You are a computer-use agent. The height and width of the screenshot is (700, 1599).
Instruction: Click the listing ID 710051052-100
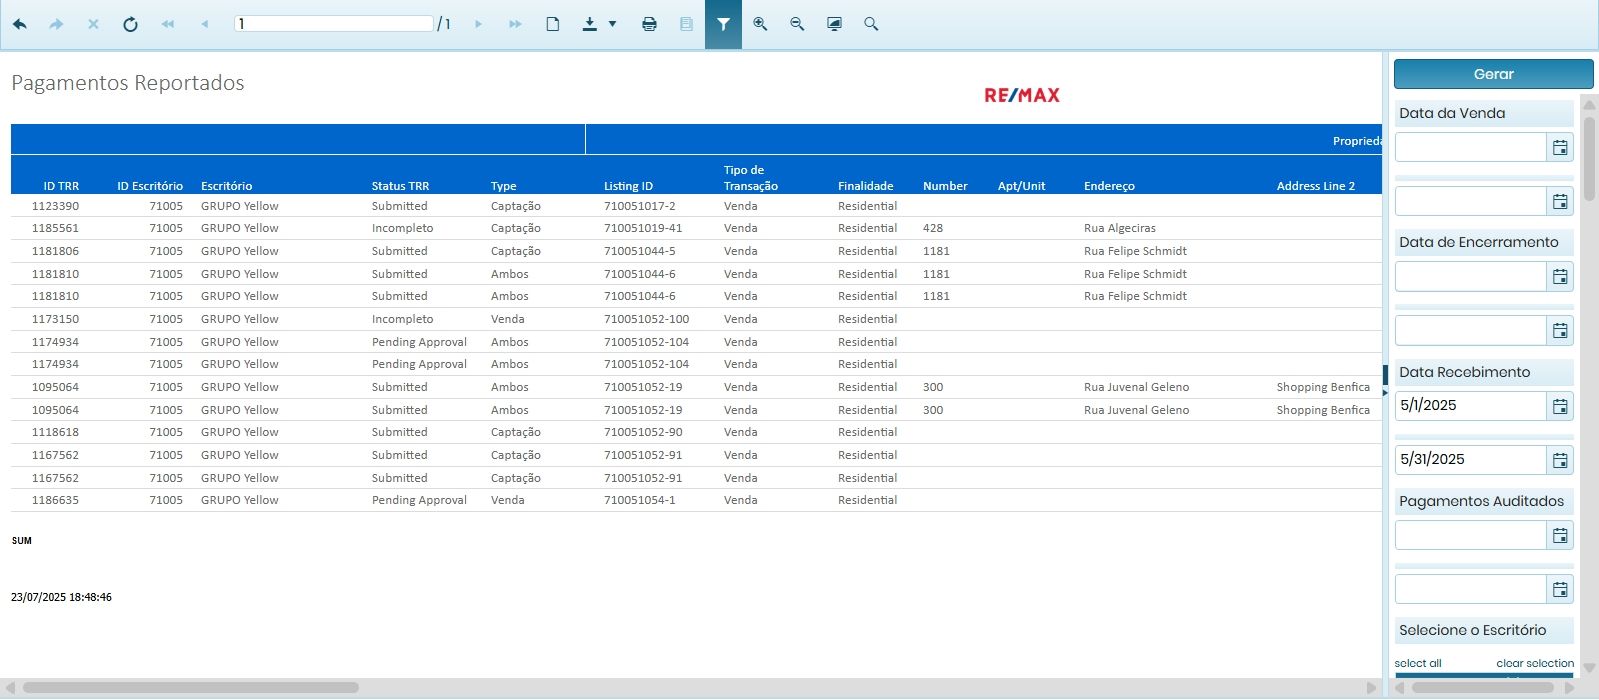point(646,319)
